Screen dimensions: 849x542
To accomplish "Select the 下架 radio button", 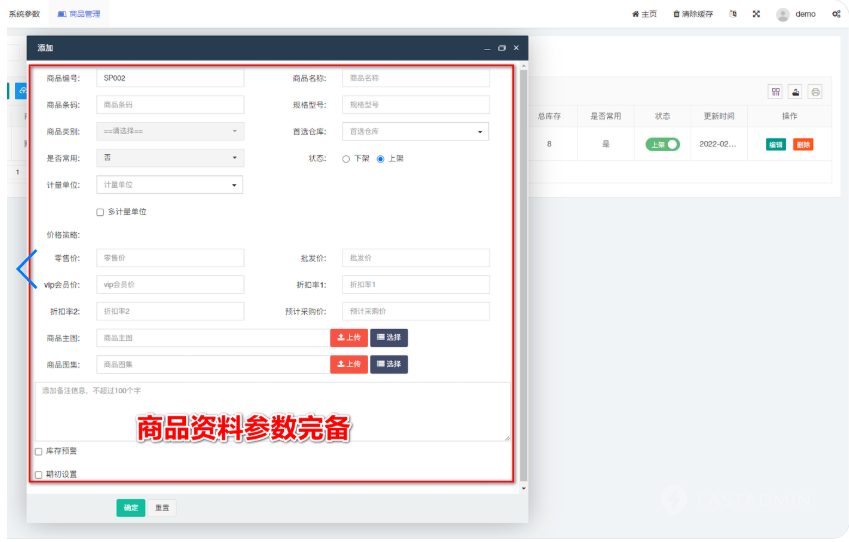I will (x=346, y=158).
